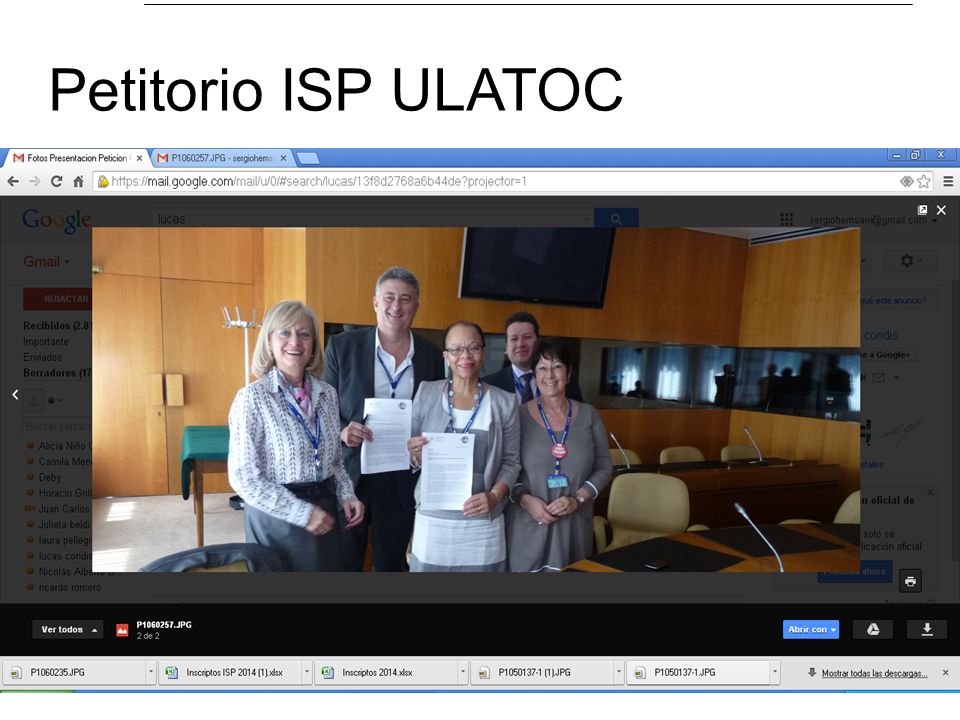
Task: Open the Google apps grid icon
Action: (787, 219)
